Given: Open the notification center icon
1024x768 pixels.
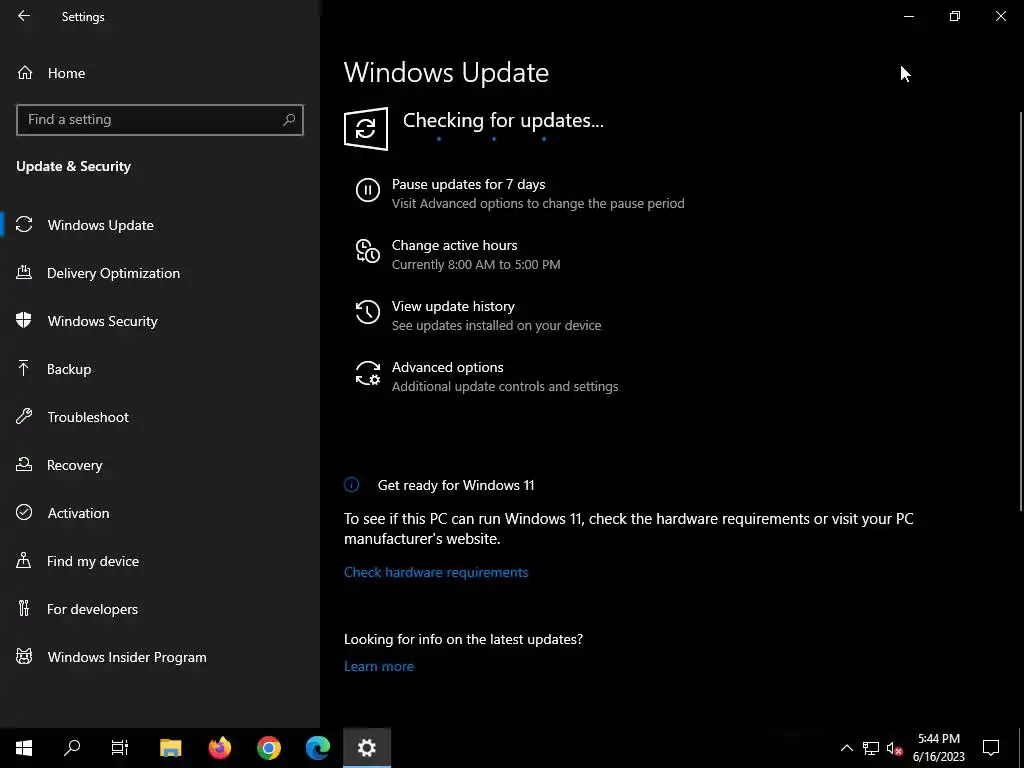Looking at the screenshot, I should point(991,748).
